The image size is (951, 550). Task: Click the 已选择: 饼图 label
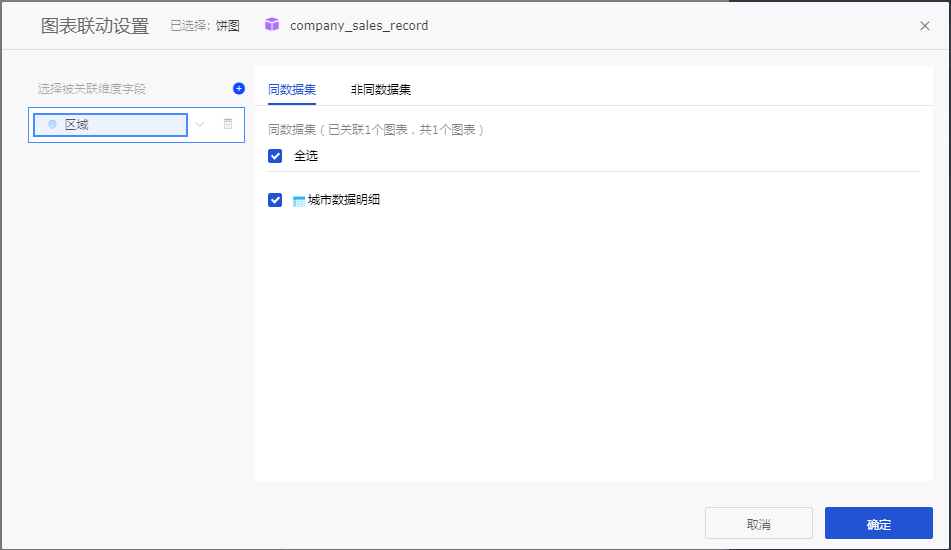(x=205, y=25)
